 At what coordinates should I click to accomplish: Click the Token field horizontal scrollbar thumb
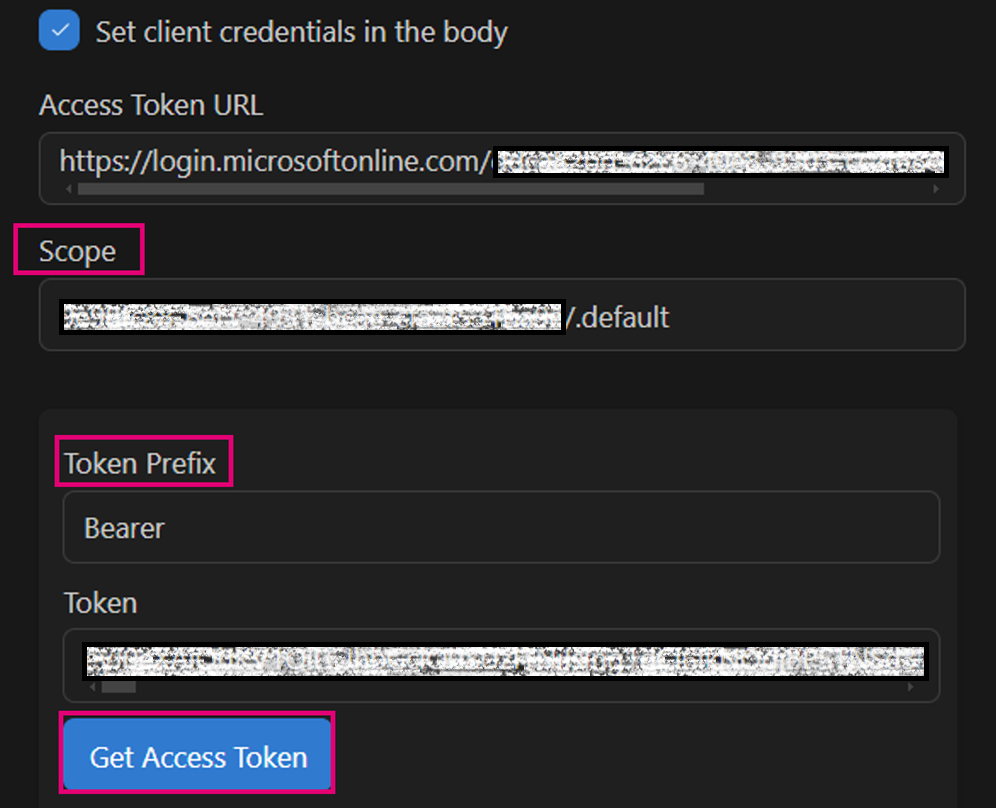pos(119,688)
